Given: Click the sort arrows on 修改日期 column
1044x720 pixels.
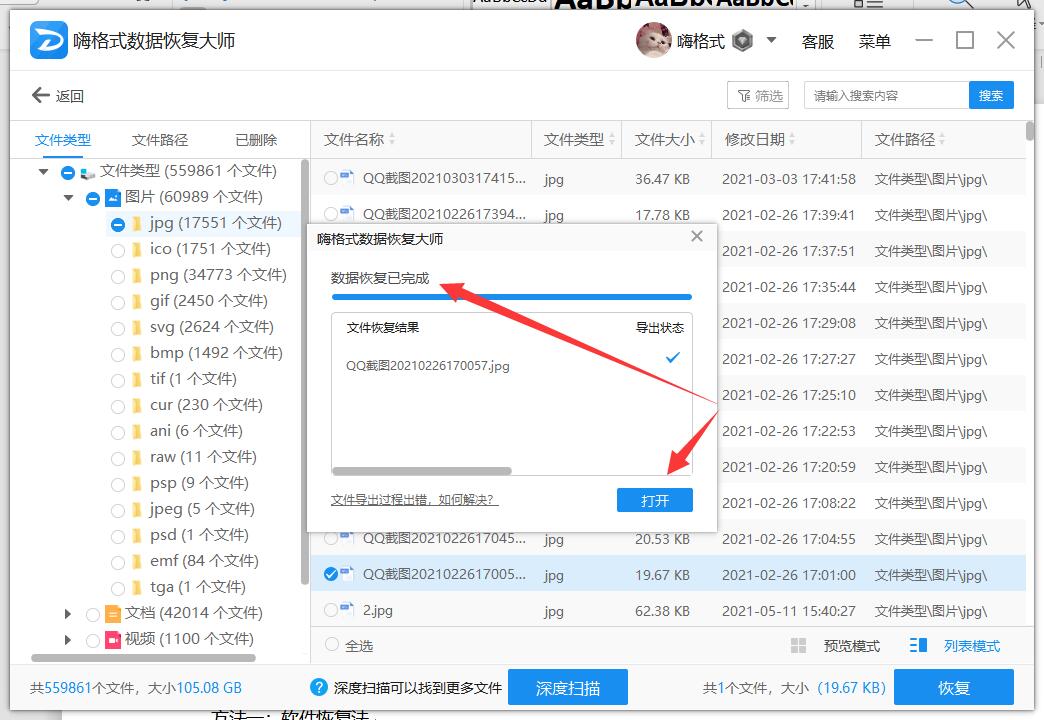Looking at the screenshot, I should click(792, 139).
